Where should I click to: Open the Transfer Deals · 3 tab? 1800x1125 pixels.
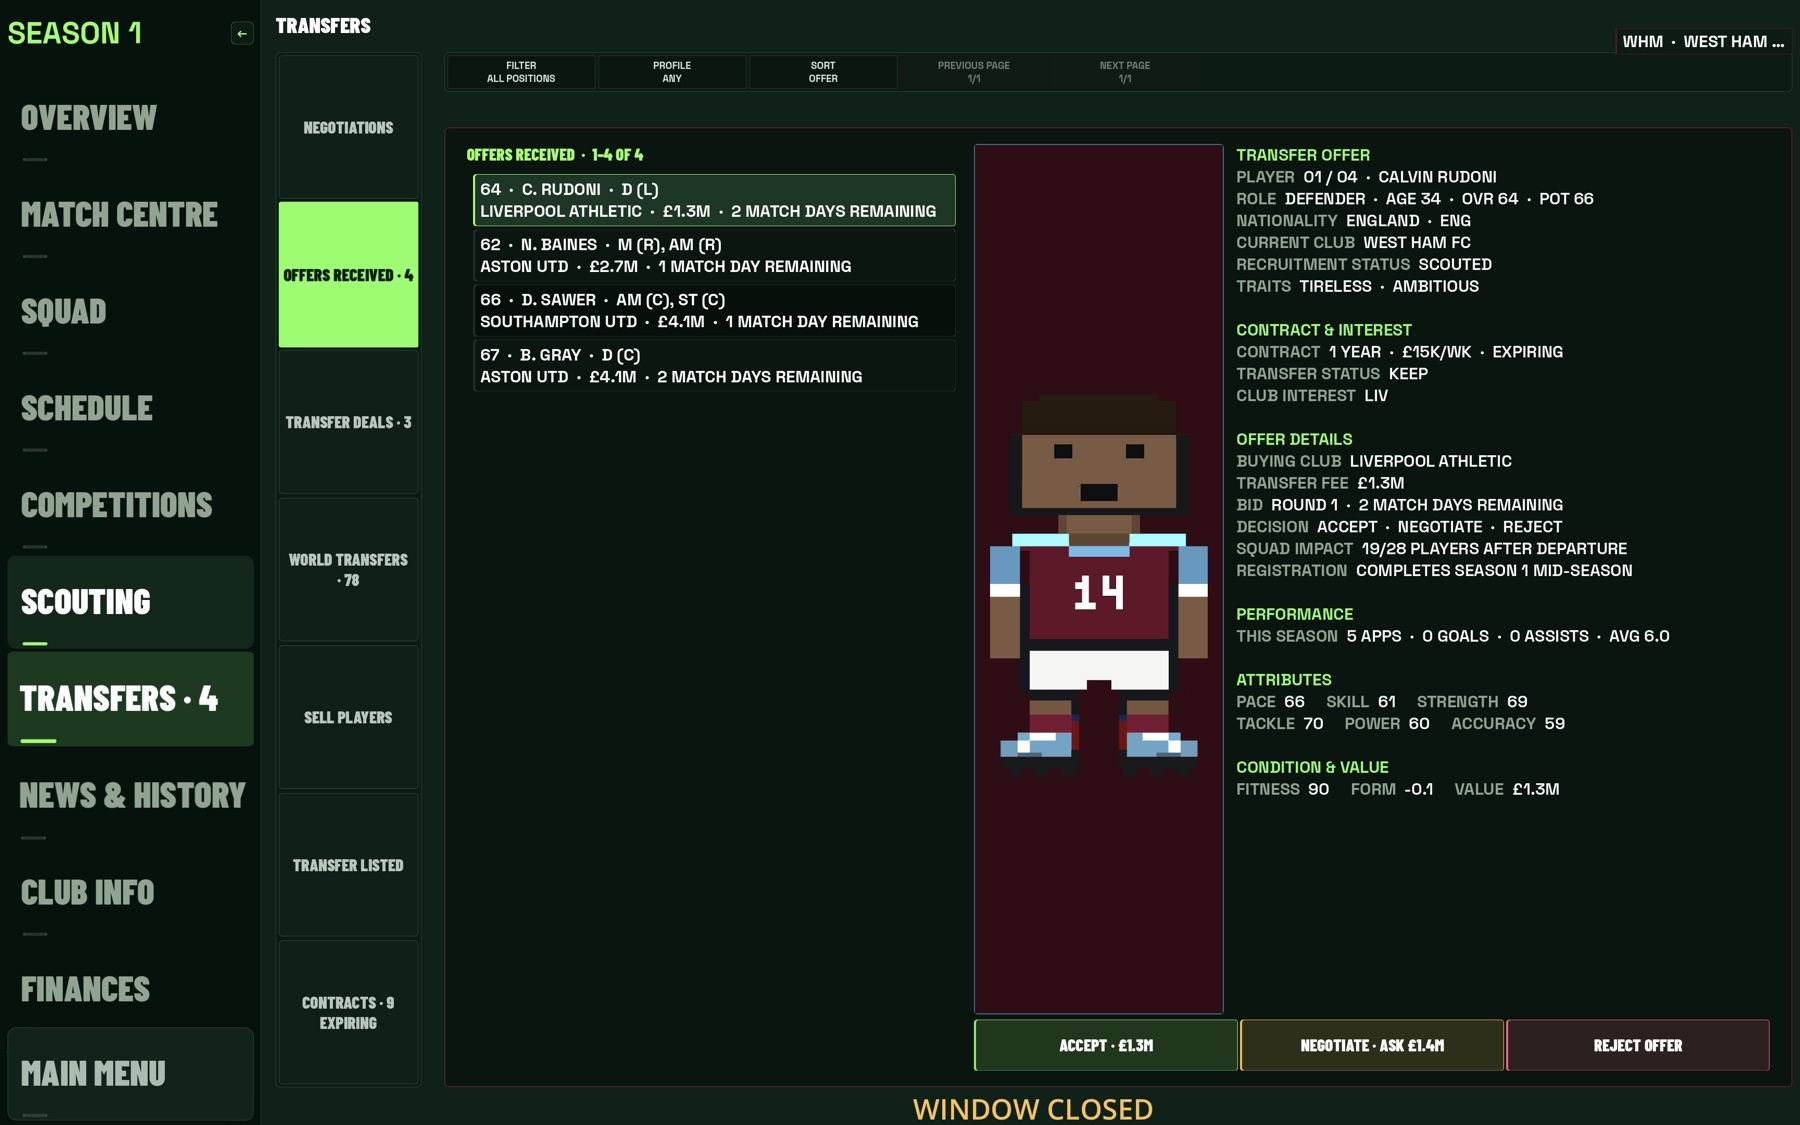pyautogui.click(x=348, y=422)
